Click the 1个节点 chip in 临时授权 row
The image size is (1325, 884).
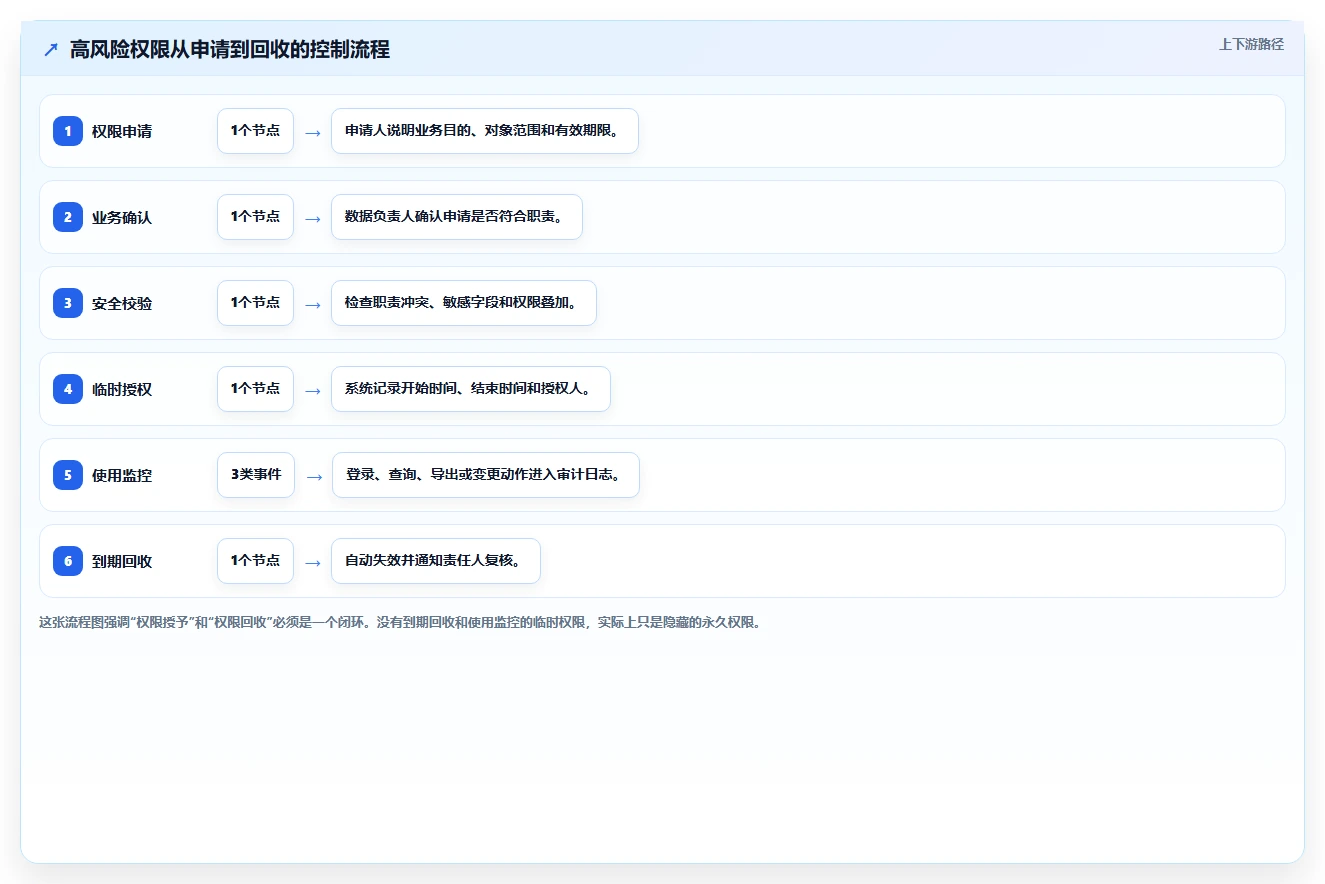(x=255, y=389)
